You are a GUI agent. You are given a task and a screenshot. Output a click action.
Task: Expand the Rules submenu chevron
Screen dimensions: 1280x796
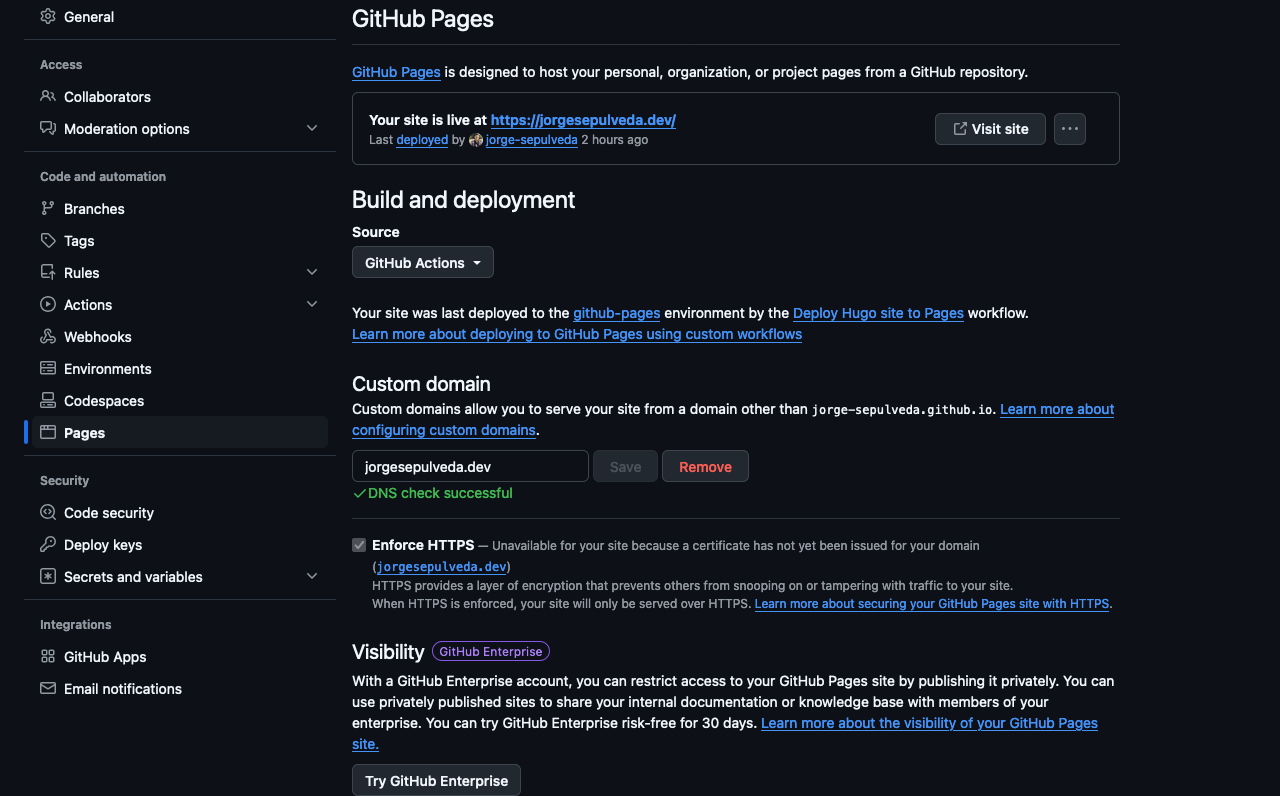tap(312, 273)
